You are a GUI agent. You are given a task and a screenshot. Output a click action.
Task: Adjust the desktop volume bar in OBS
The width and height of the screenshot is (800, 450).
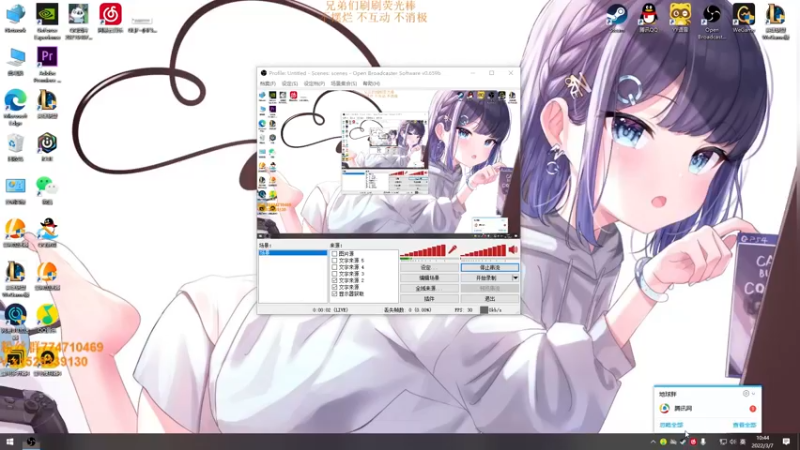[483, 251]
